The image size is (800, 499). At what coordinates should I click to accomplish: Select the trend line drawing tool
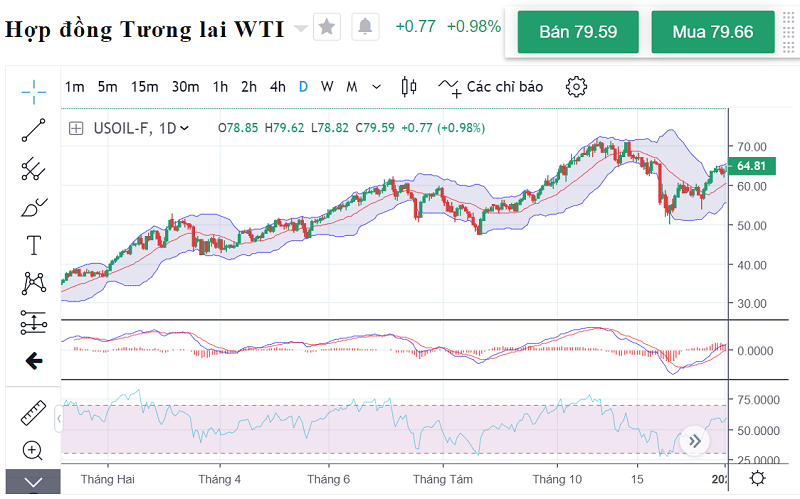pyautogui.click(x=34, y=129)
